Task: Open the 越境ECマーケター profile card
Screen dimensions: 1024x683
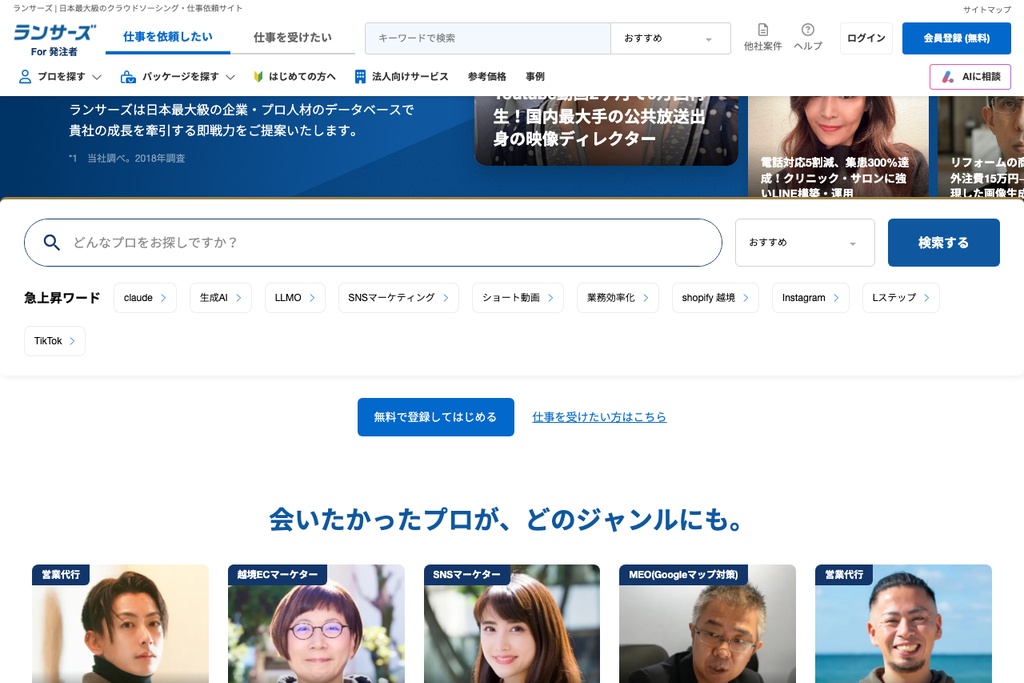Action: (x=316, y=624)
